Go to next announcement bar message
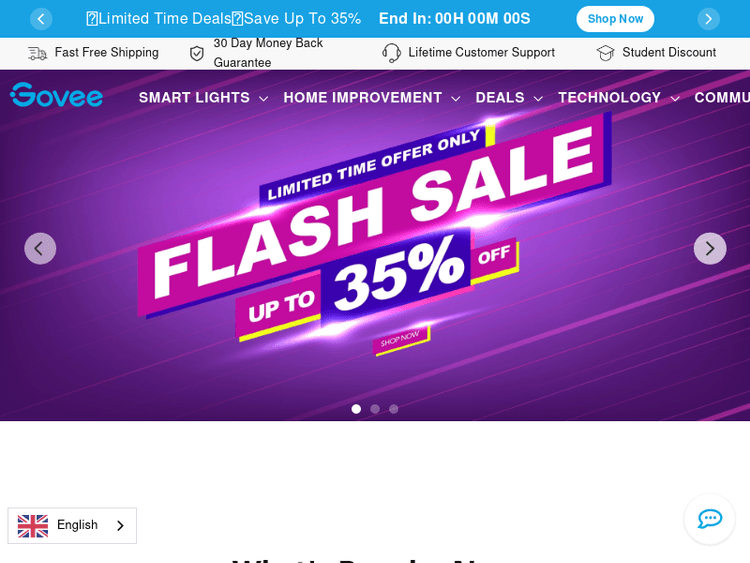This screenshot has width=750, height=563. coord(708,19)
